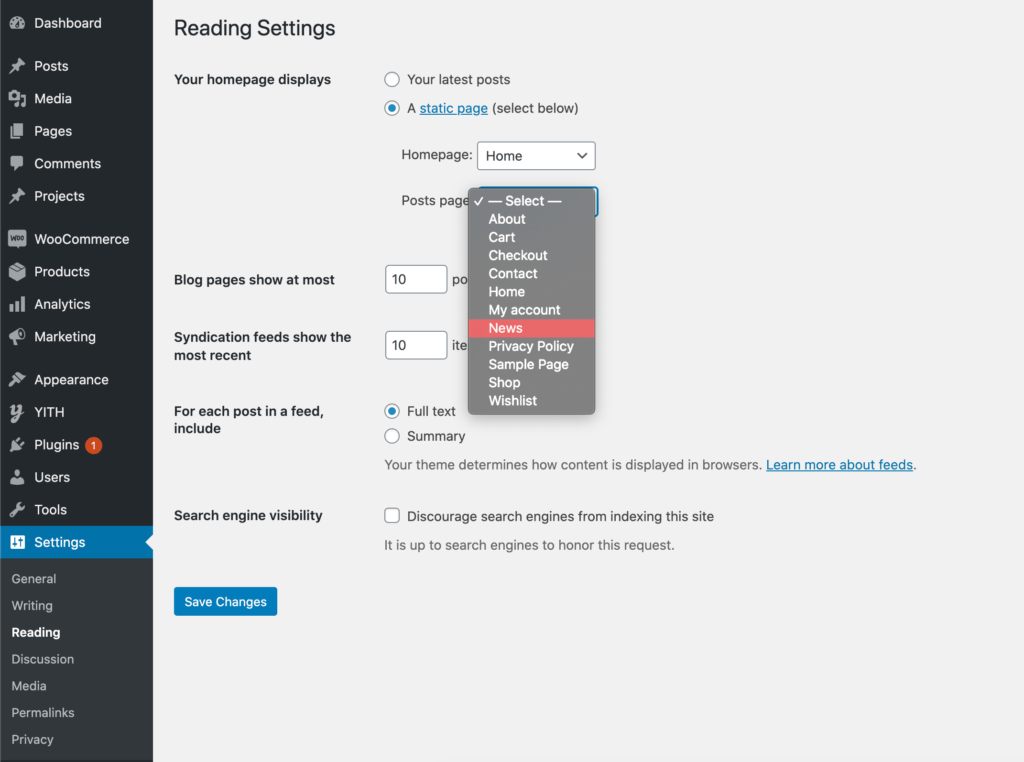Focus the syndication feeds number field
The width and height of the screenshot is (1024, 762).
(415, 345)
